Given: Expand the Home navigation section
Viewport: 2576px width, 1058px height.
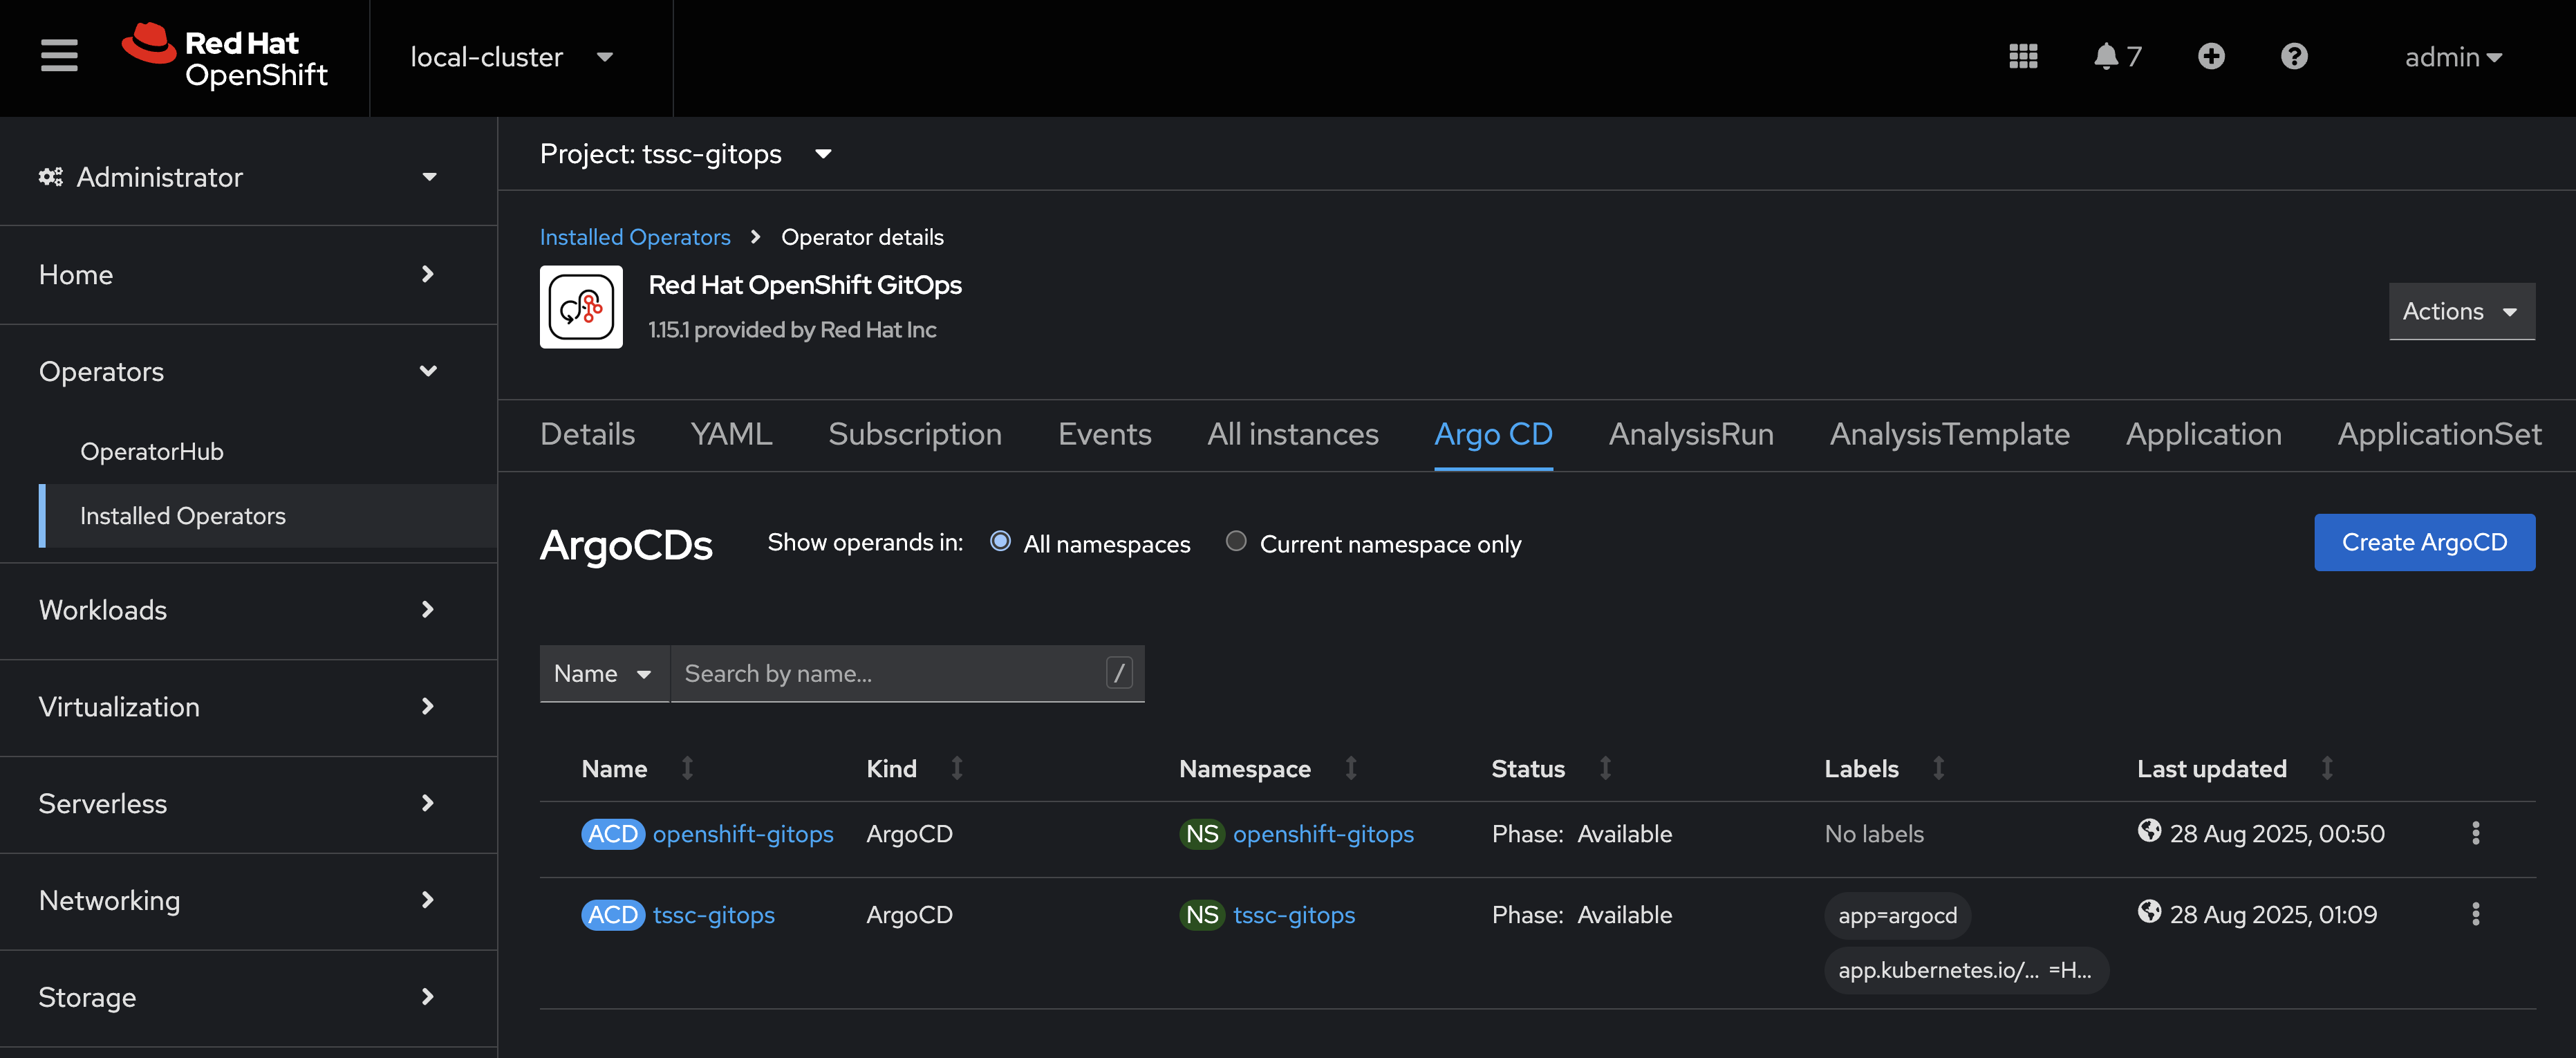Looking at the screenshot, I should (x=238, y=274).
